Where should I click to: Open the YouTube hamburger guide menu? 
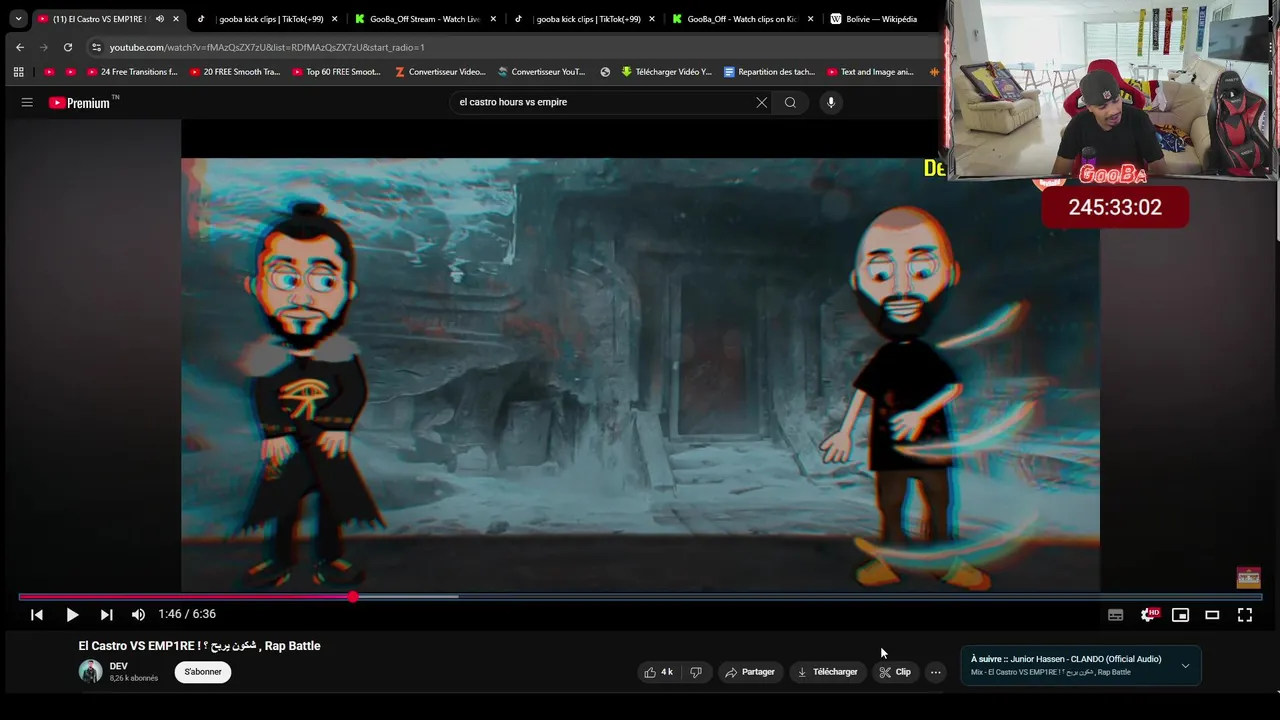point(27,102)
